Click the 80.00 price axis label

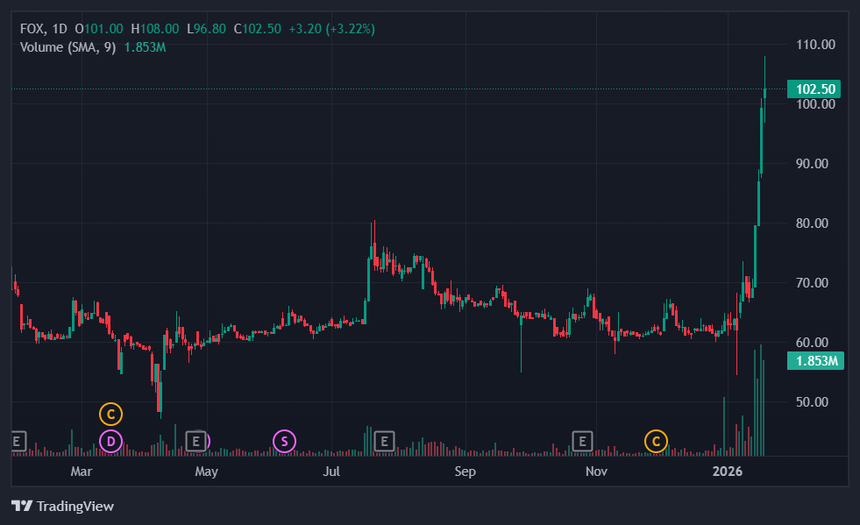[x=816, y=223]
